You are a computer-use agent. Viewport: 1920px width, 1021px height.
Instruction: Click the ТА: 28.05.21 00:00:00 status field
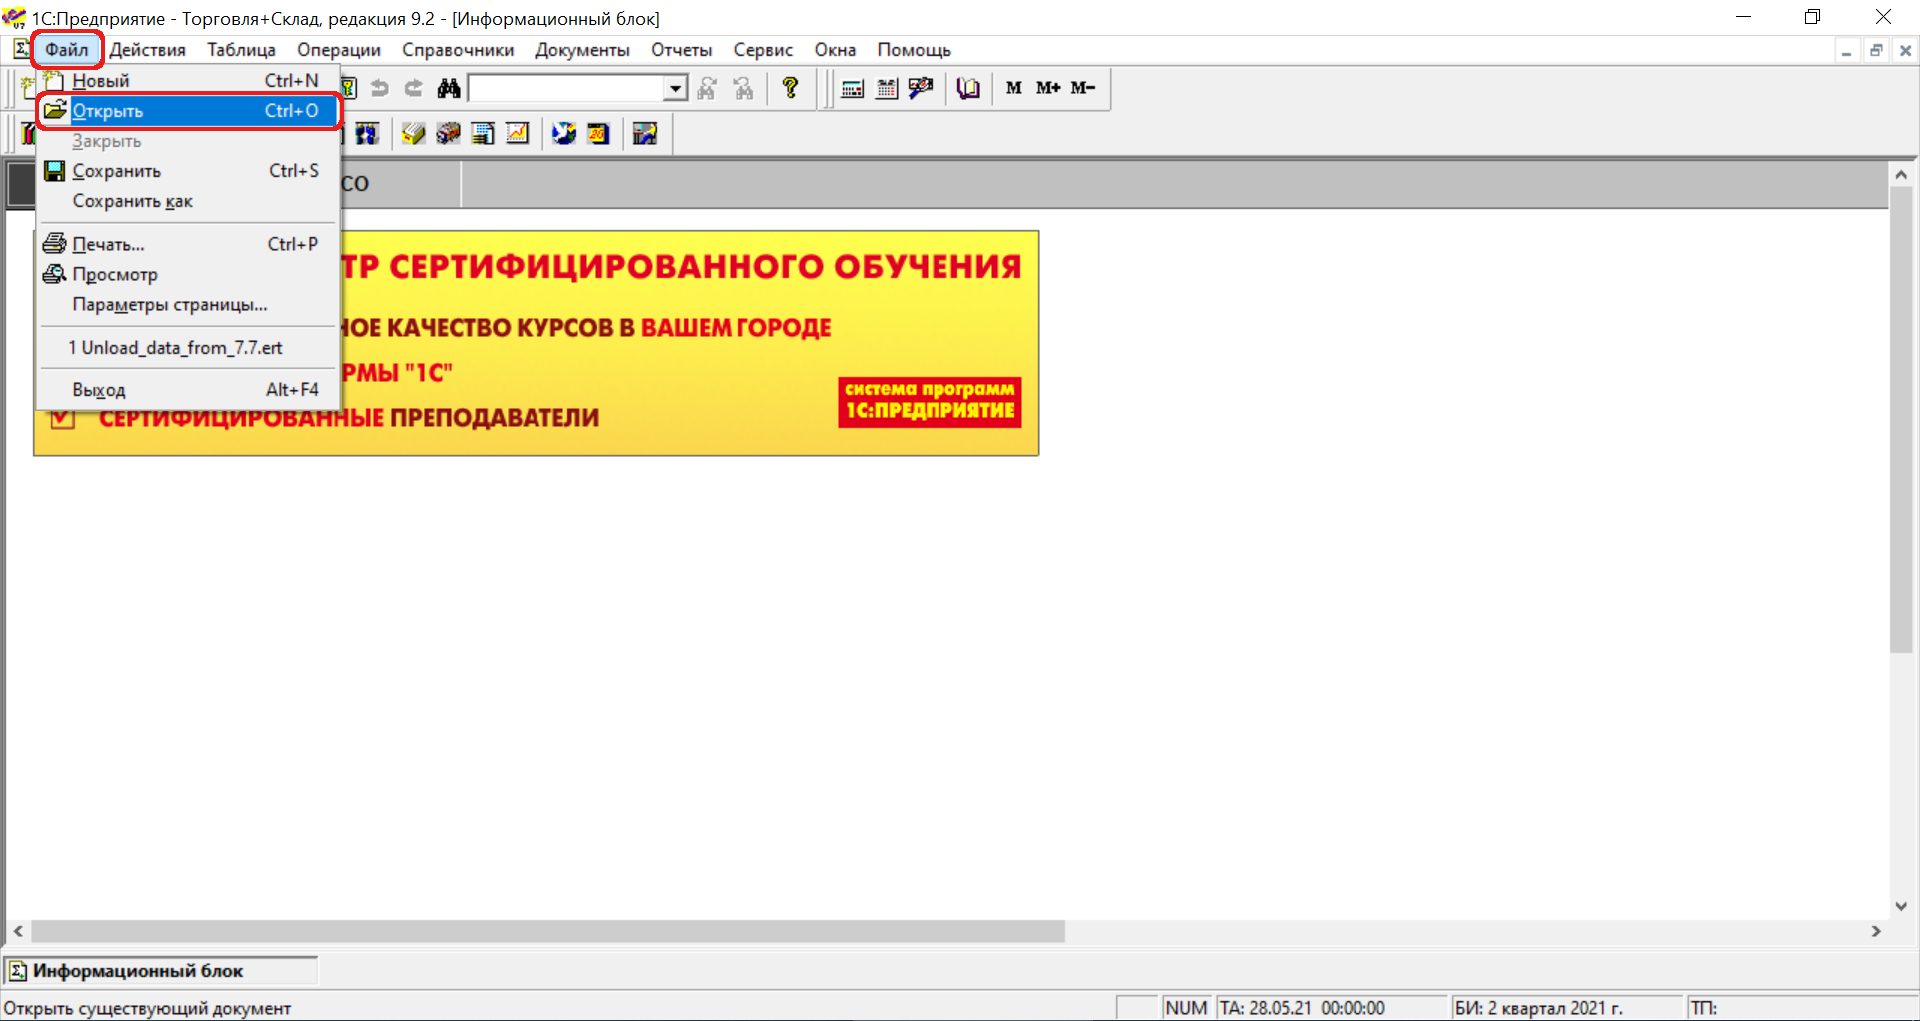pos(1331,1008)
